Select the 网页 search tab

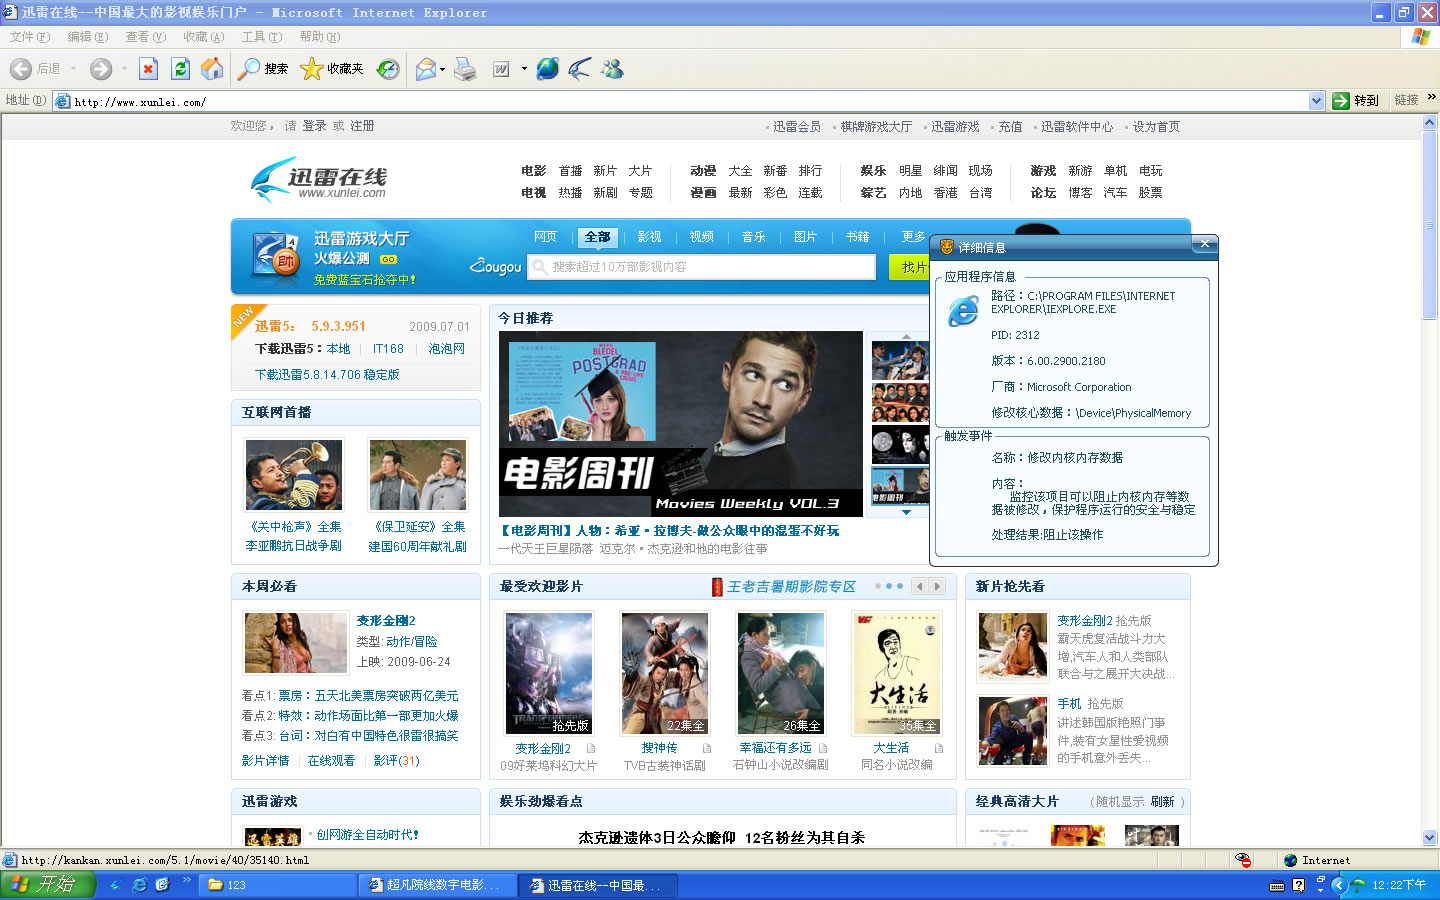tap(545, 237)
